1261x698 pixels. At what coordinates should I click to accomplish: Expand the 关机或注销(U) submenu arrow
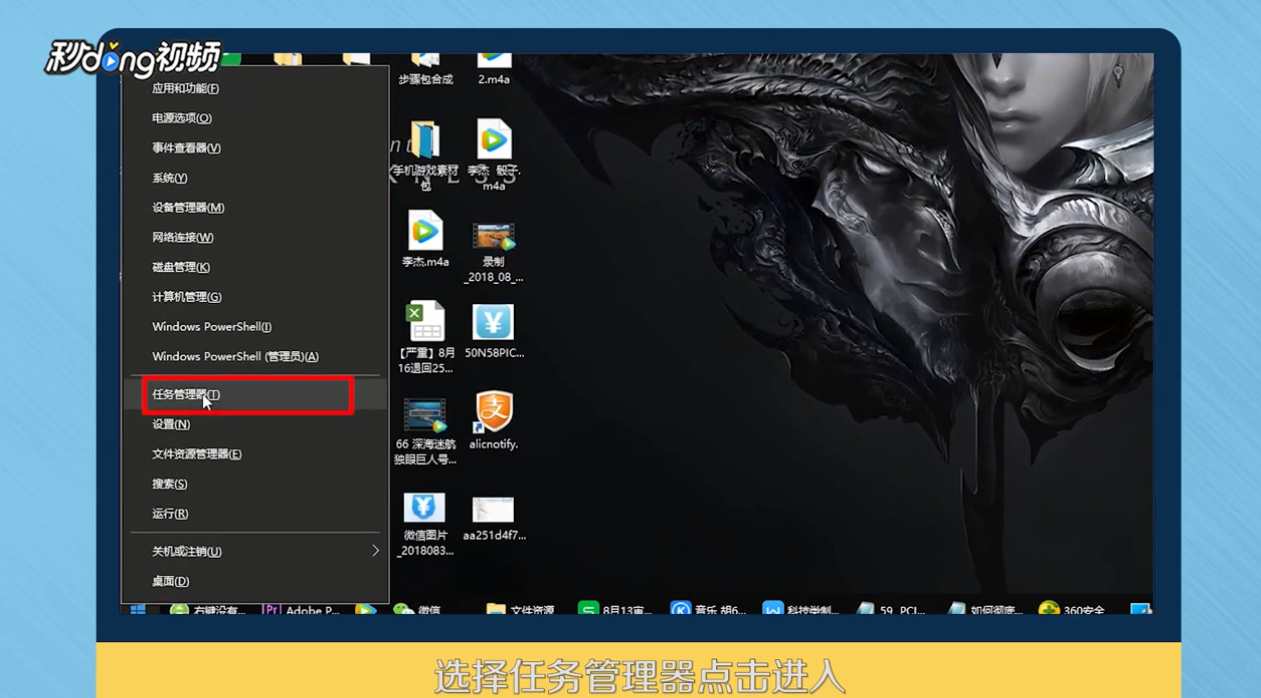click(x=375, y=551)
